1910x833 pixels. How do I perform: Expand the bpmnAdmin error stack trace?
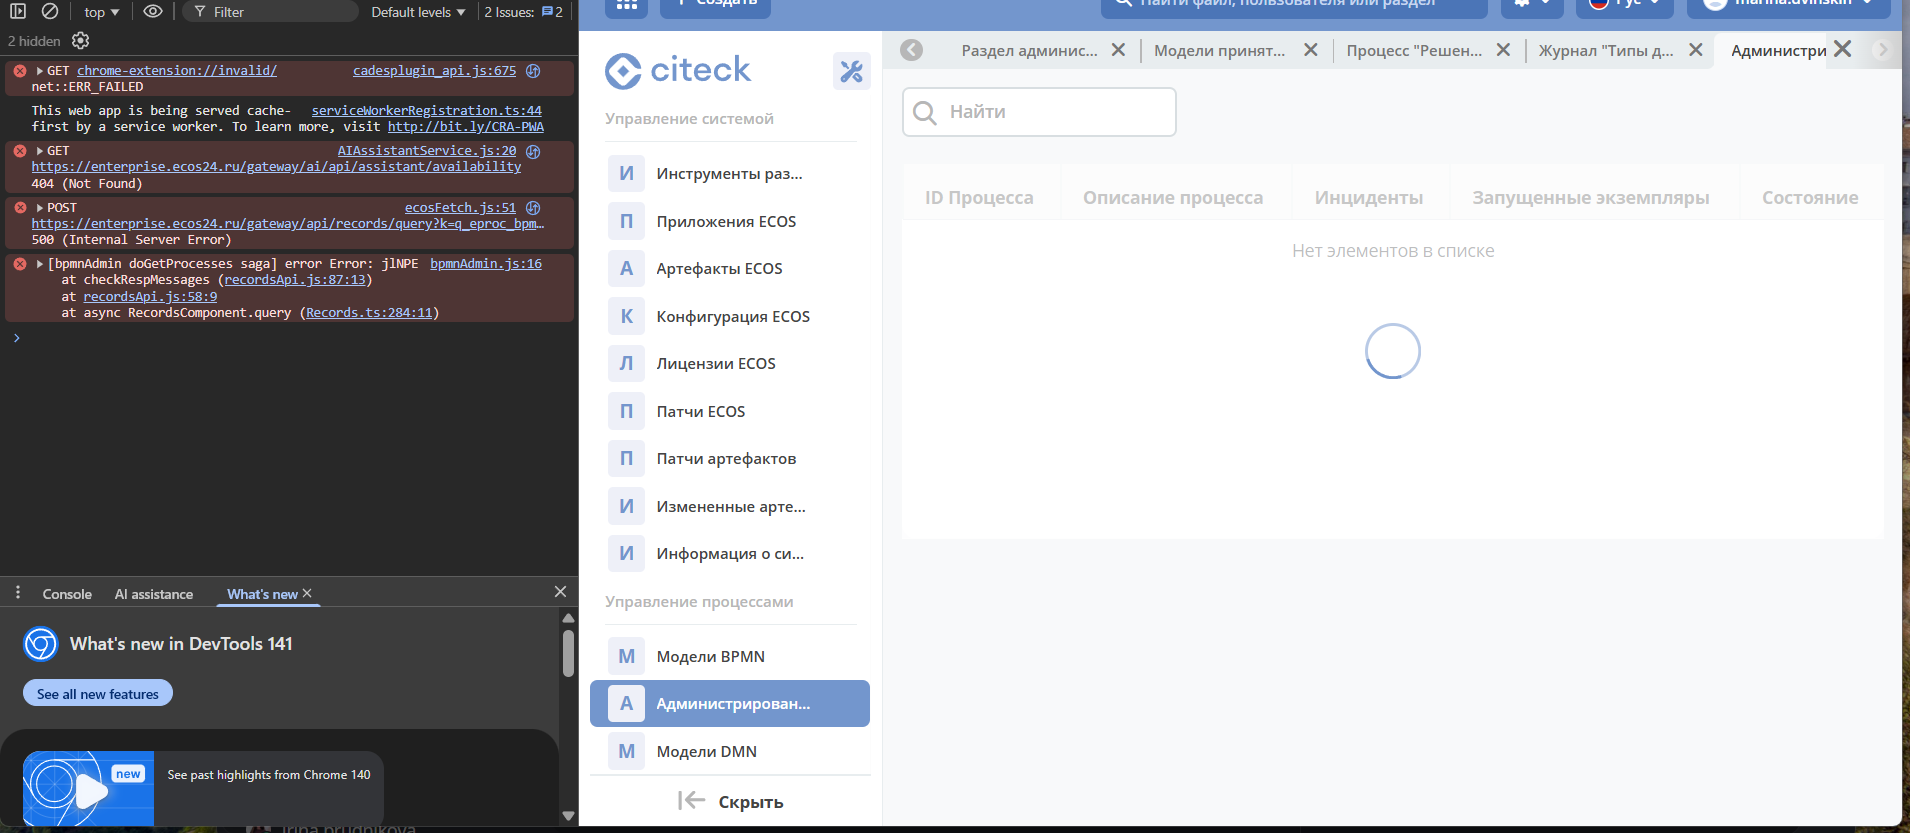coord(40,264)
